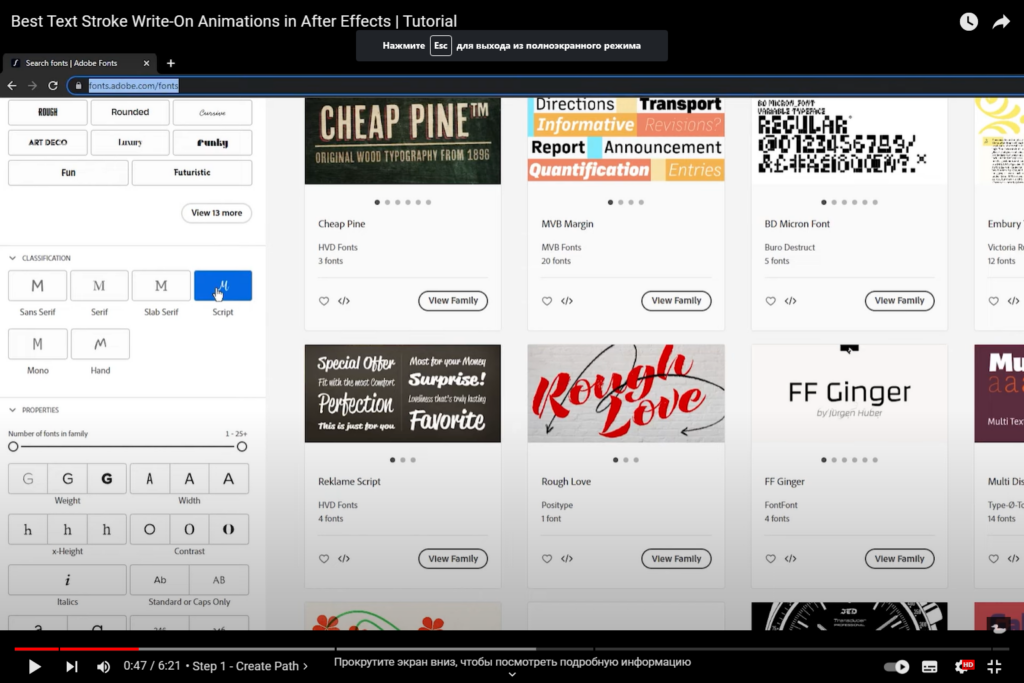
Task: Adjust the right handle of fonts-in-family slider
Action: (242, 447)
